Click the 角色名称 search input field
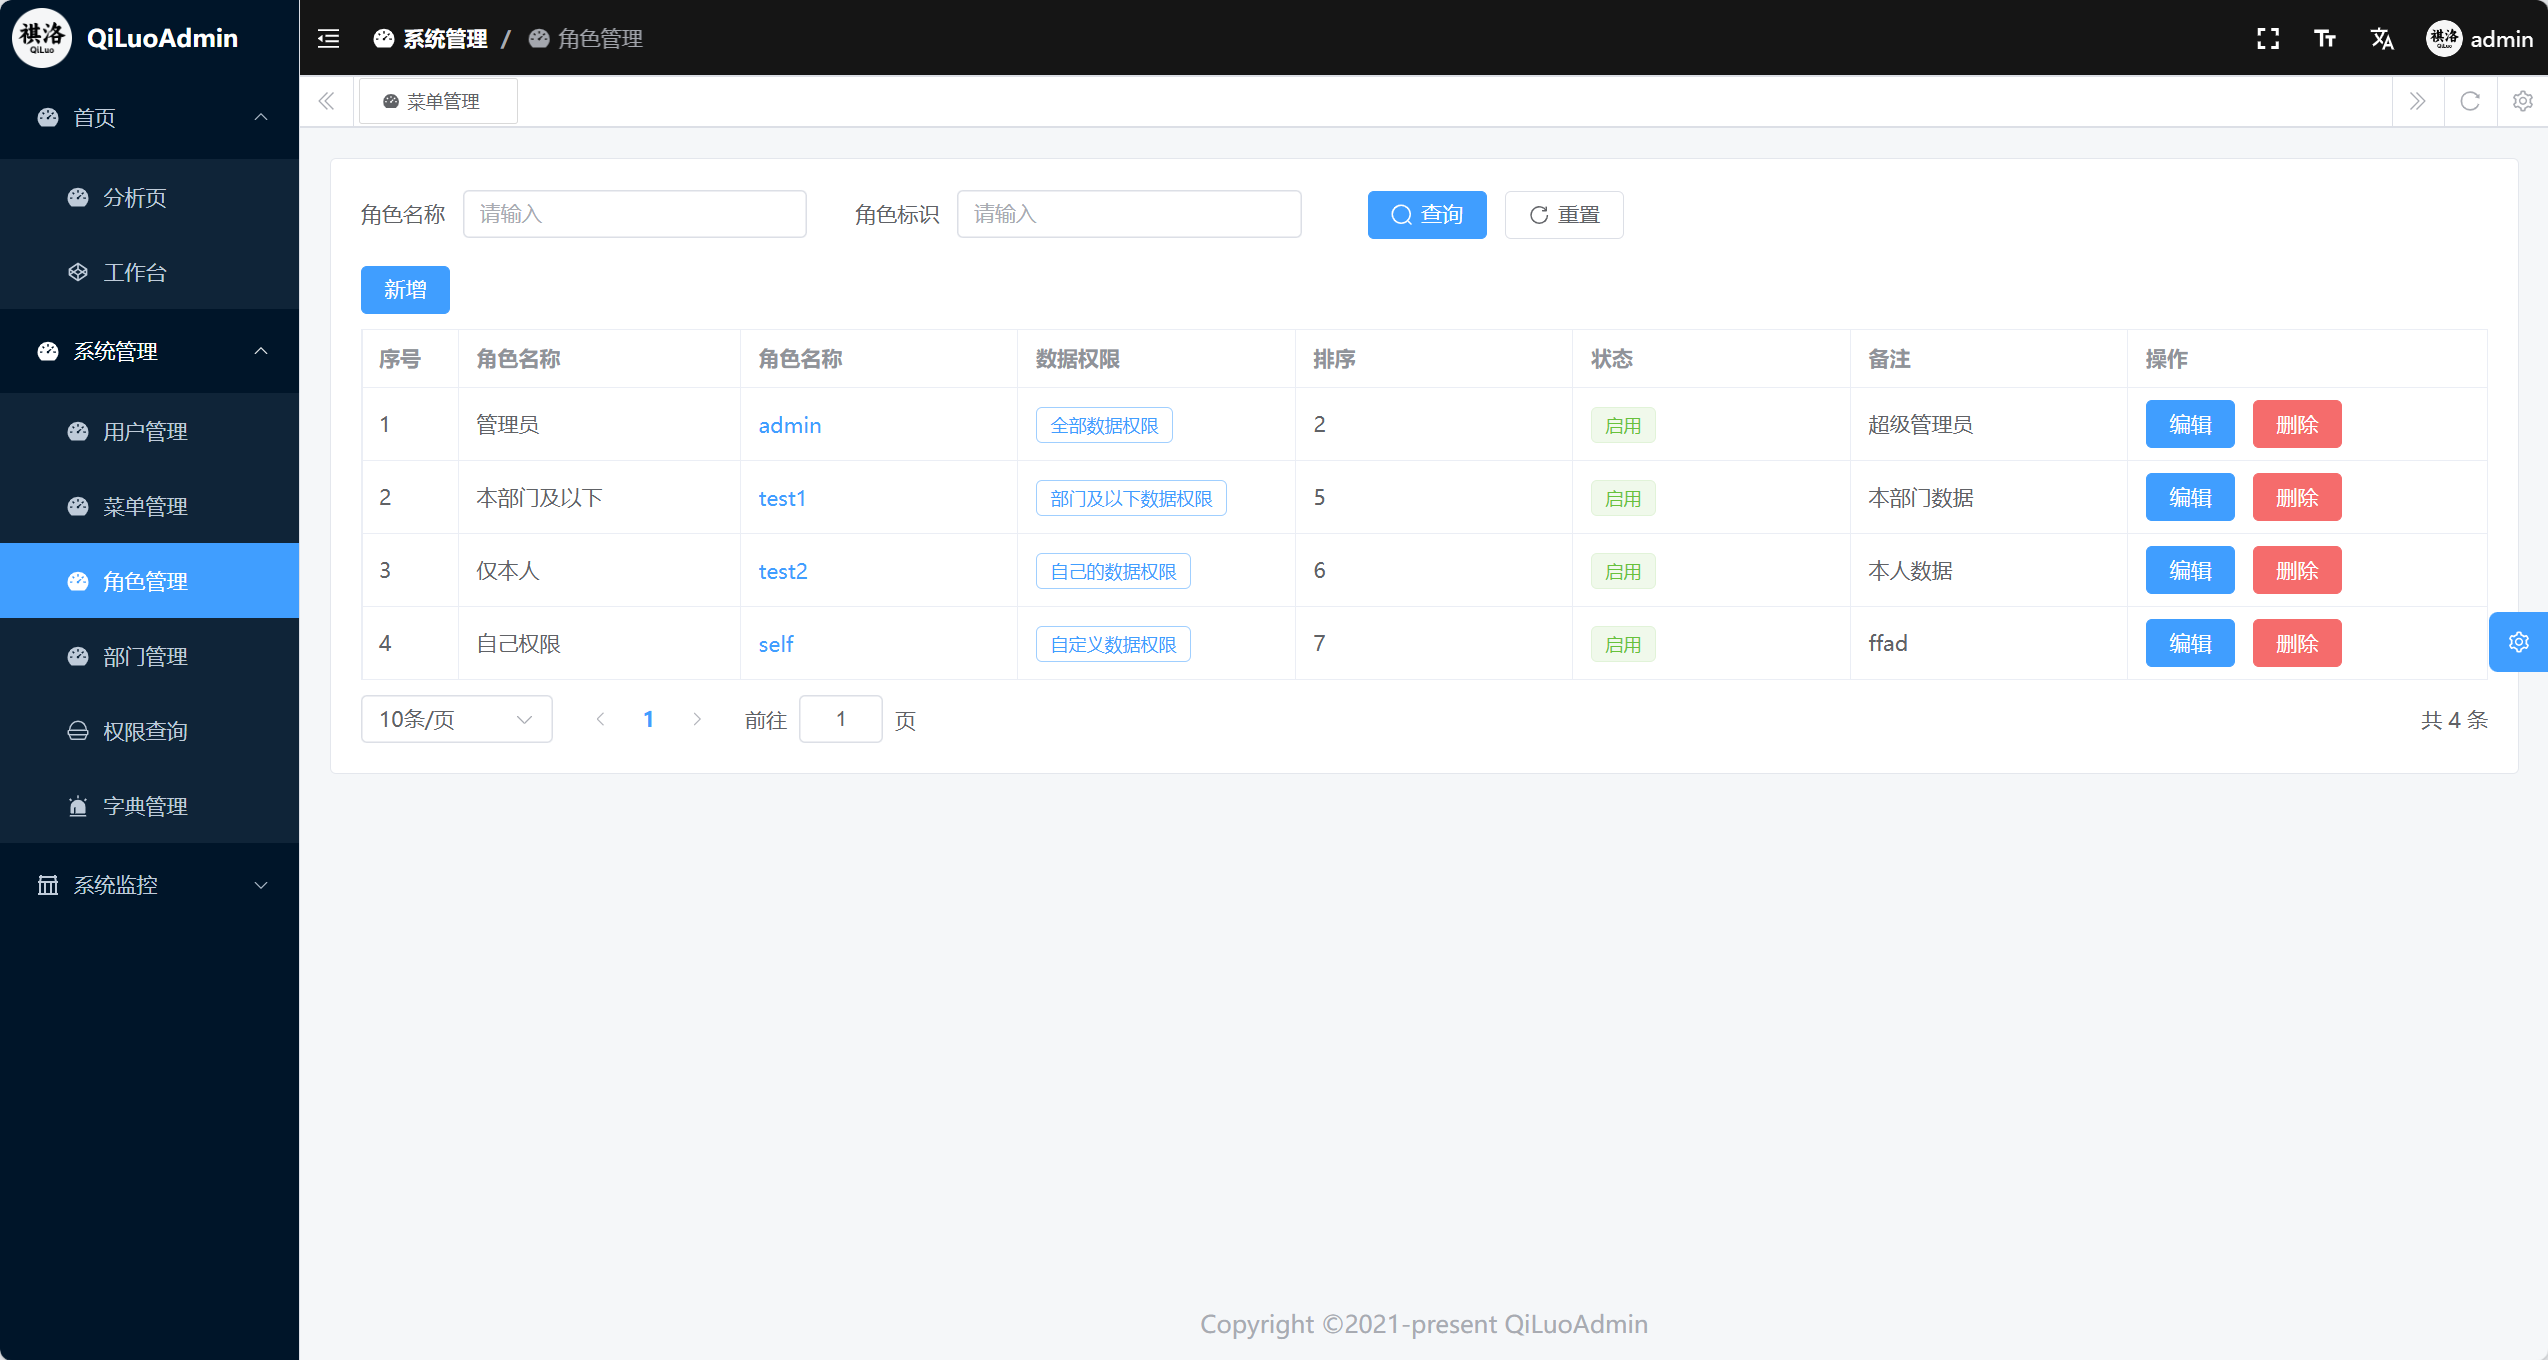 click(x=634, y=214)
